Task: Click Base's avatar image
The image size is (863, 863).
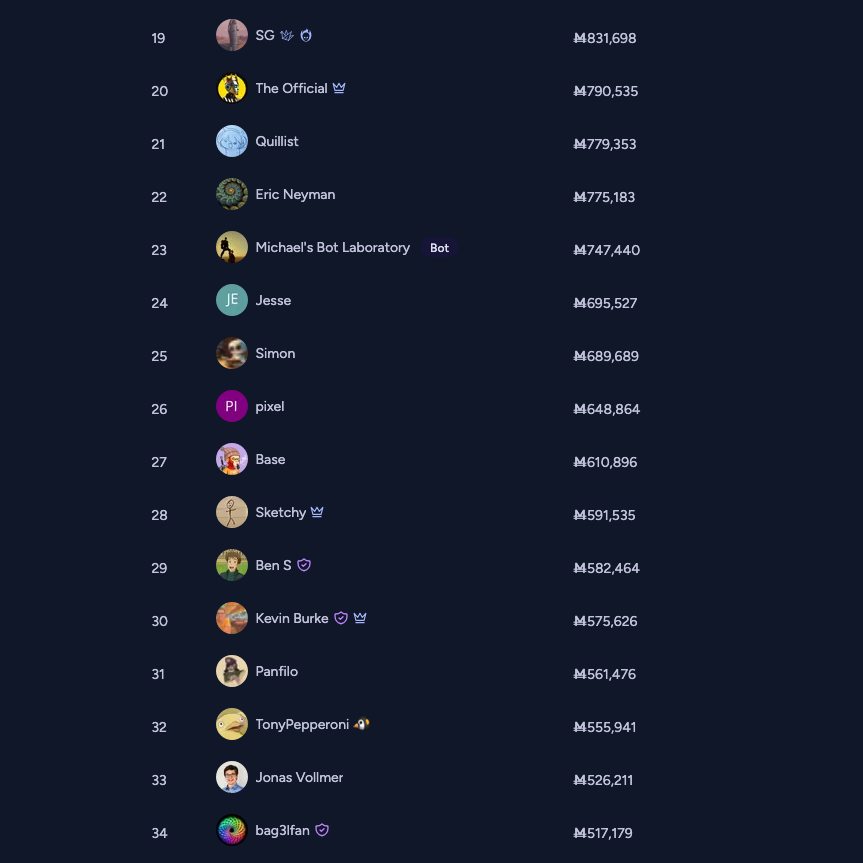Action: pyautogui.click(x=232, y=459)
